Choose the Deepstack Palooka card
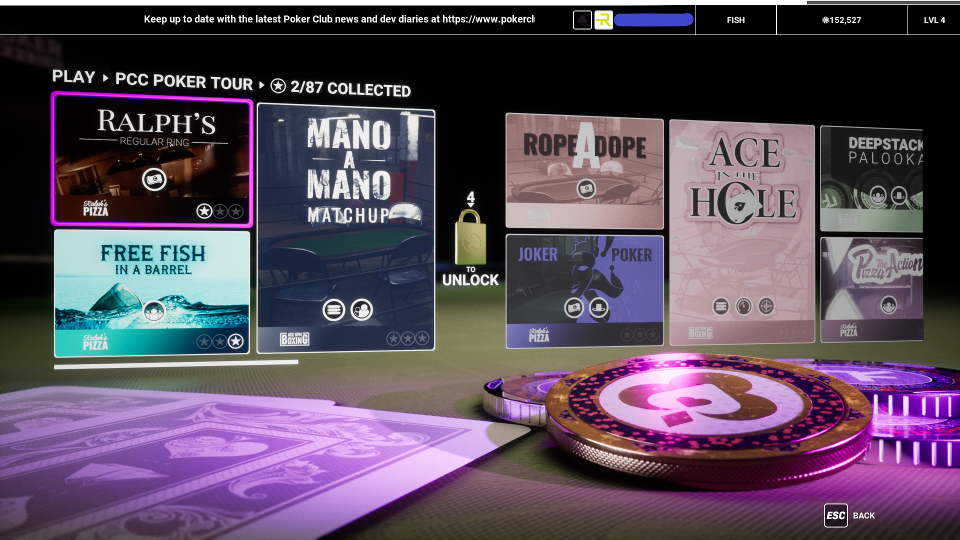960x540 pixels. coord(871,178)
